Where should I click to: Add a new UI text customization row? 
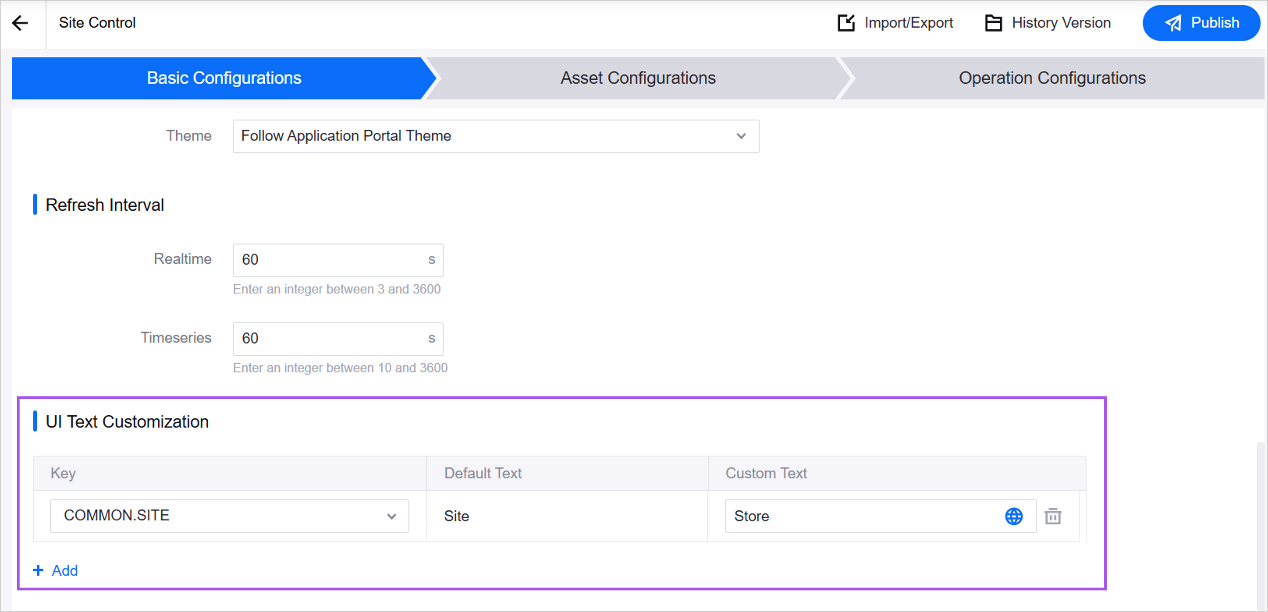point(56,570)
